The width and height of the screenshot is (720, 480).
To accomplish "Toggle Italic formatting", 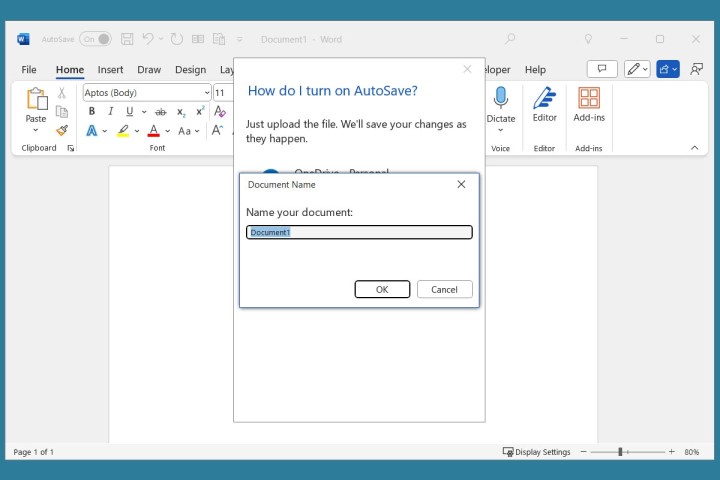I will tap(110, 112).
